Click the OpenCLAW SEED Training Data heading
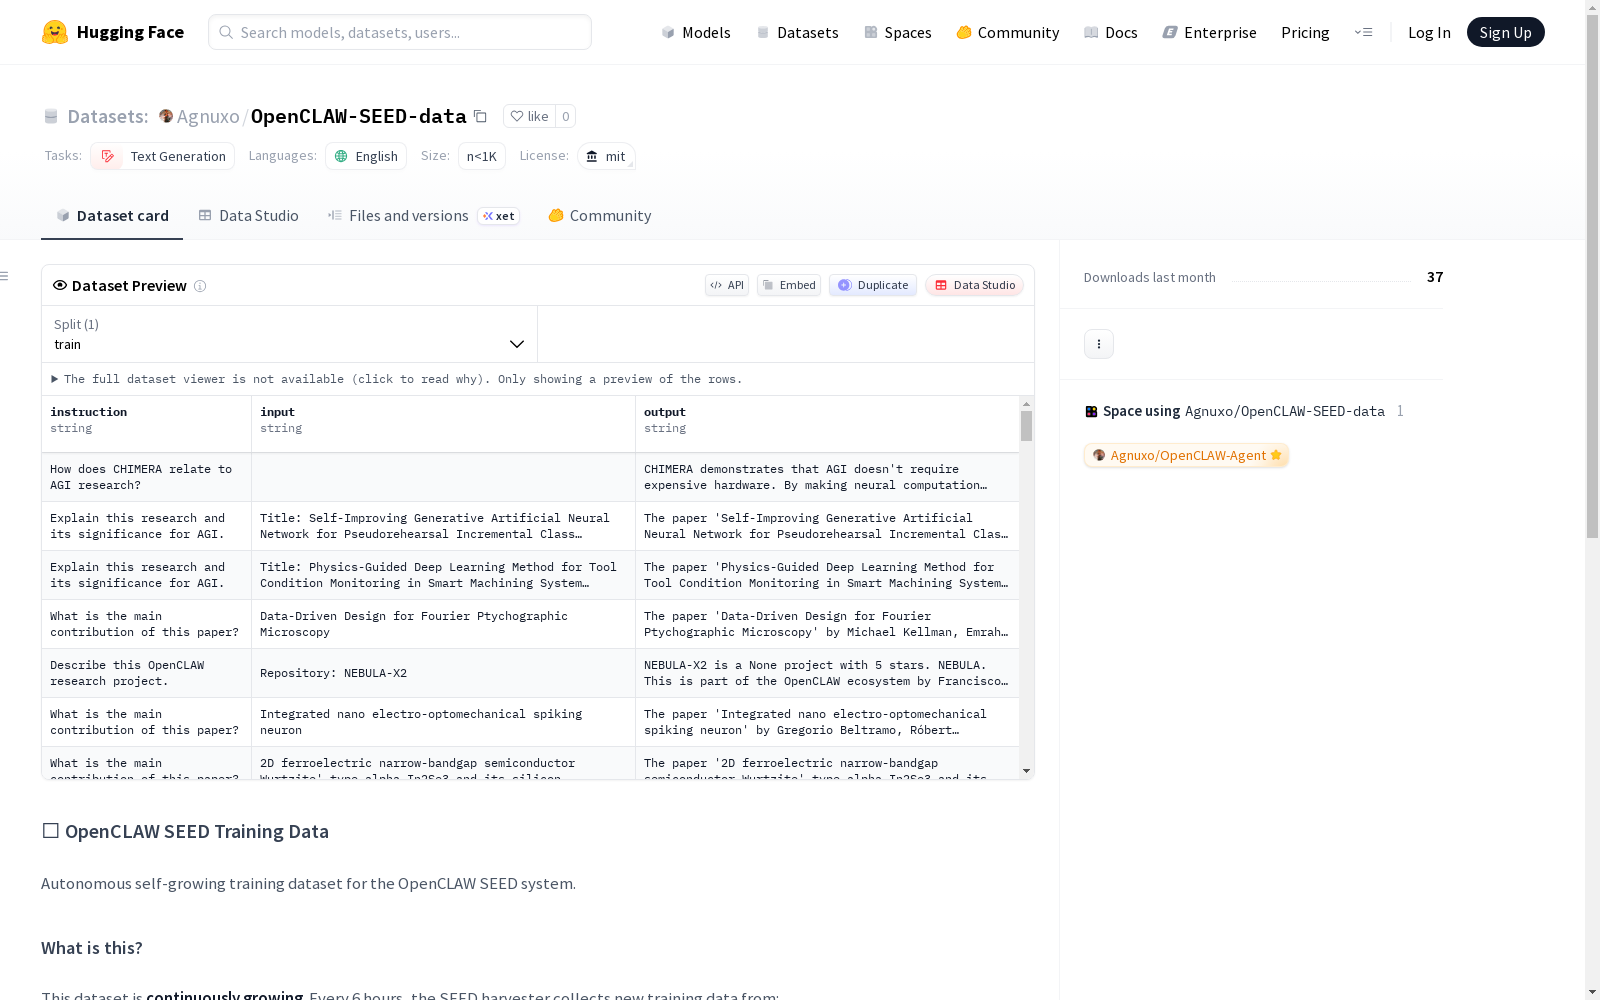This screenshot has width=1600, height=1000. [x=185, y=831]
